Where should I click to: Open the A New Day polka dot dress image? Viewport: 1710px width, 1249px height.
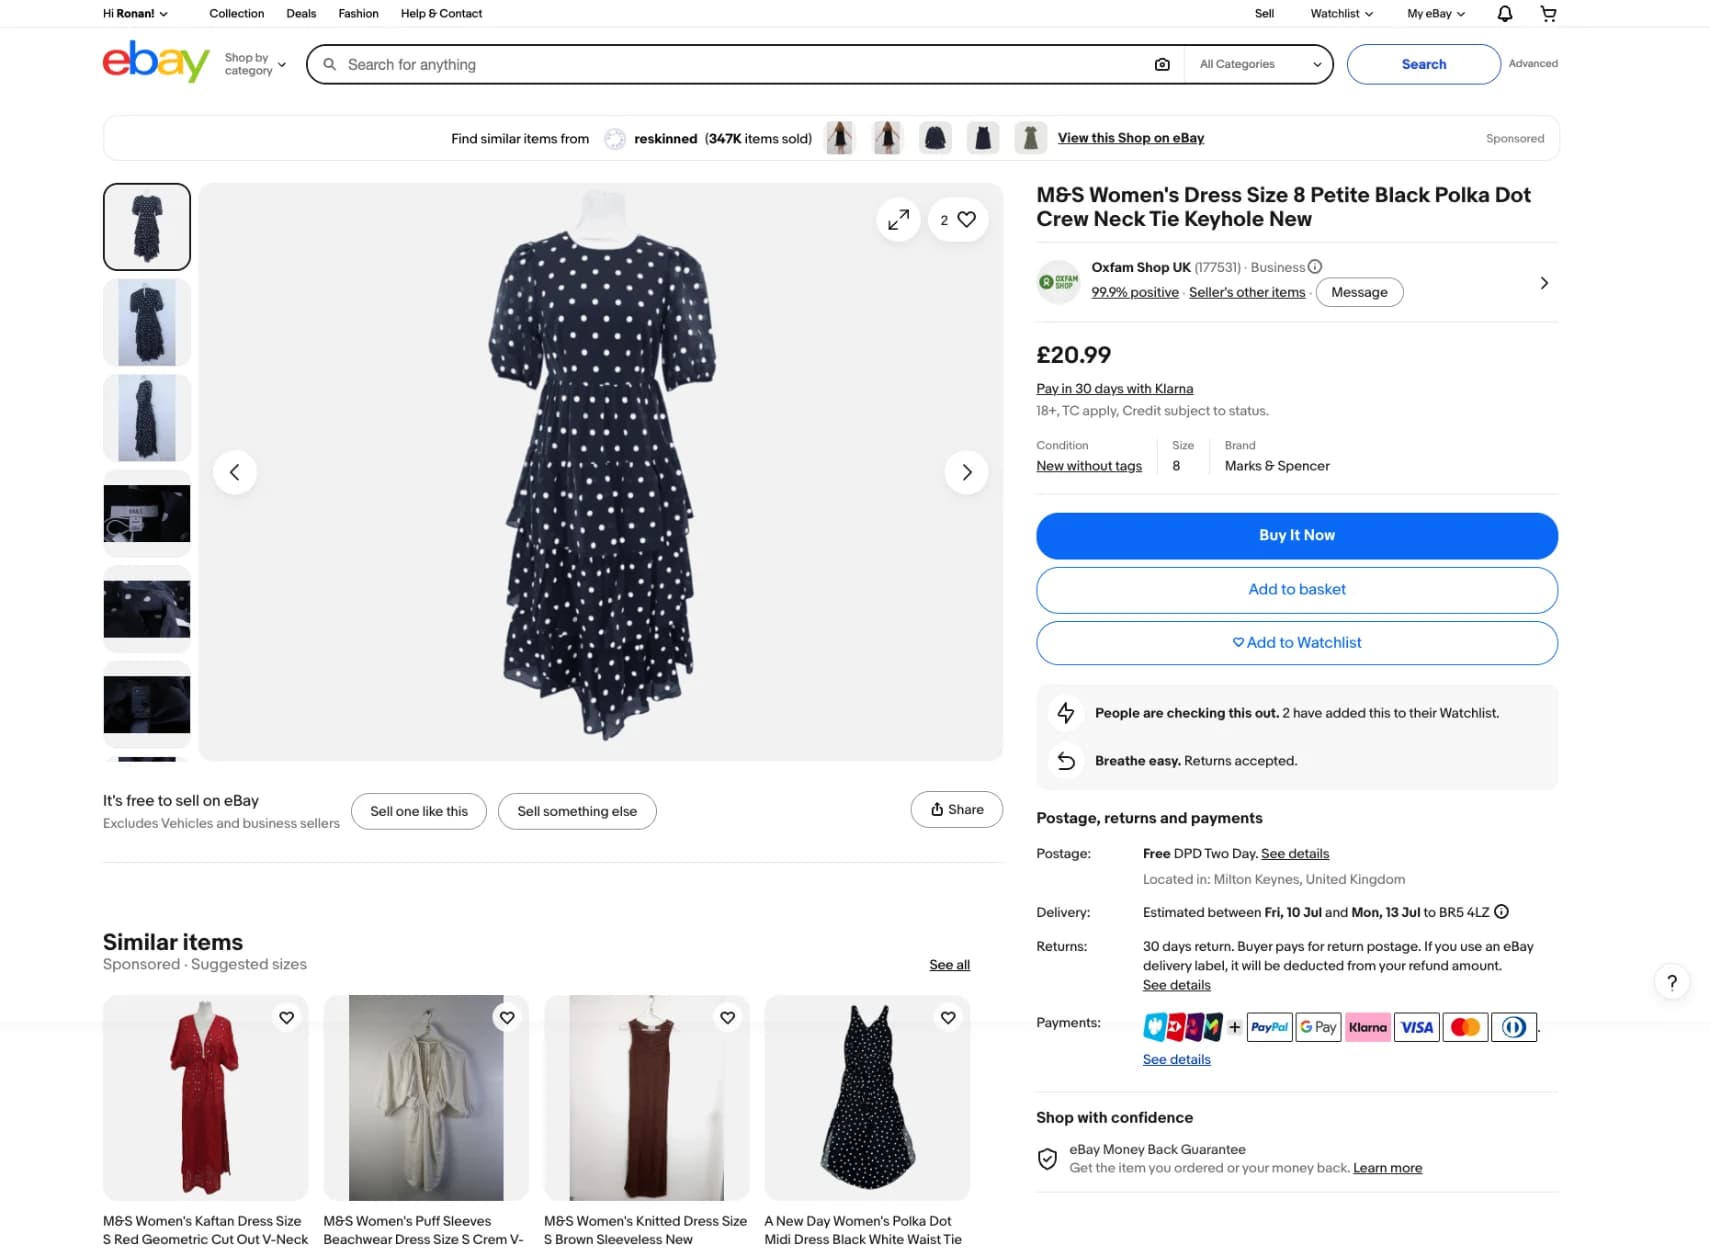[867, 1097]
